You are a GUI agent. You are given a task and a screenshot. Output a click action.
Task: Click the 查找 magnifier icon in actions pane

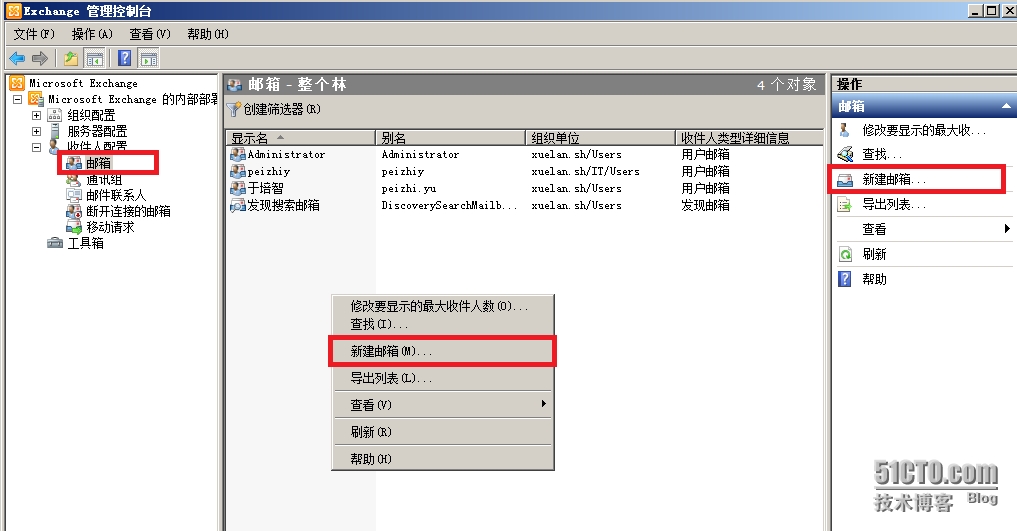(x=845, y=154)
